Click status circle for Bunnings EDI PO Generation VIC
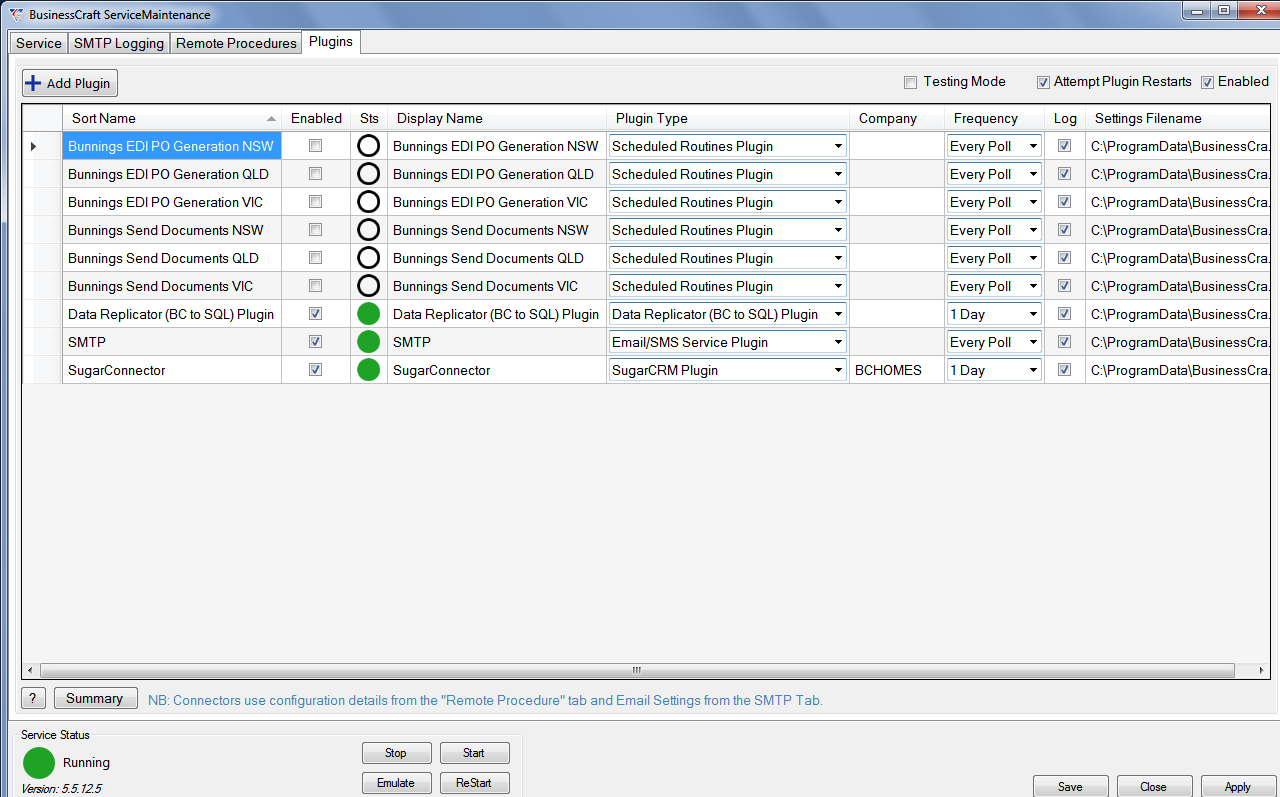 tap(369, 202)
